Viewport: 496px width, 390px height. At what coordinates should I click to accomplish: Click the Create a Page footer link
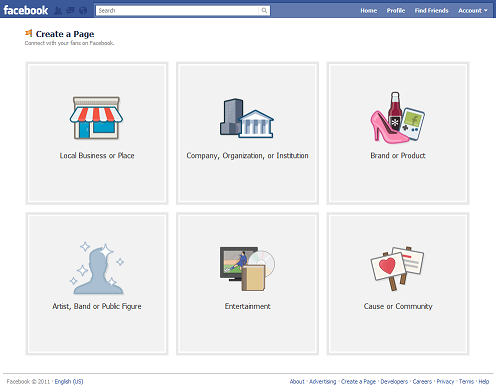pyautogui.click(x=358, y=382)
